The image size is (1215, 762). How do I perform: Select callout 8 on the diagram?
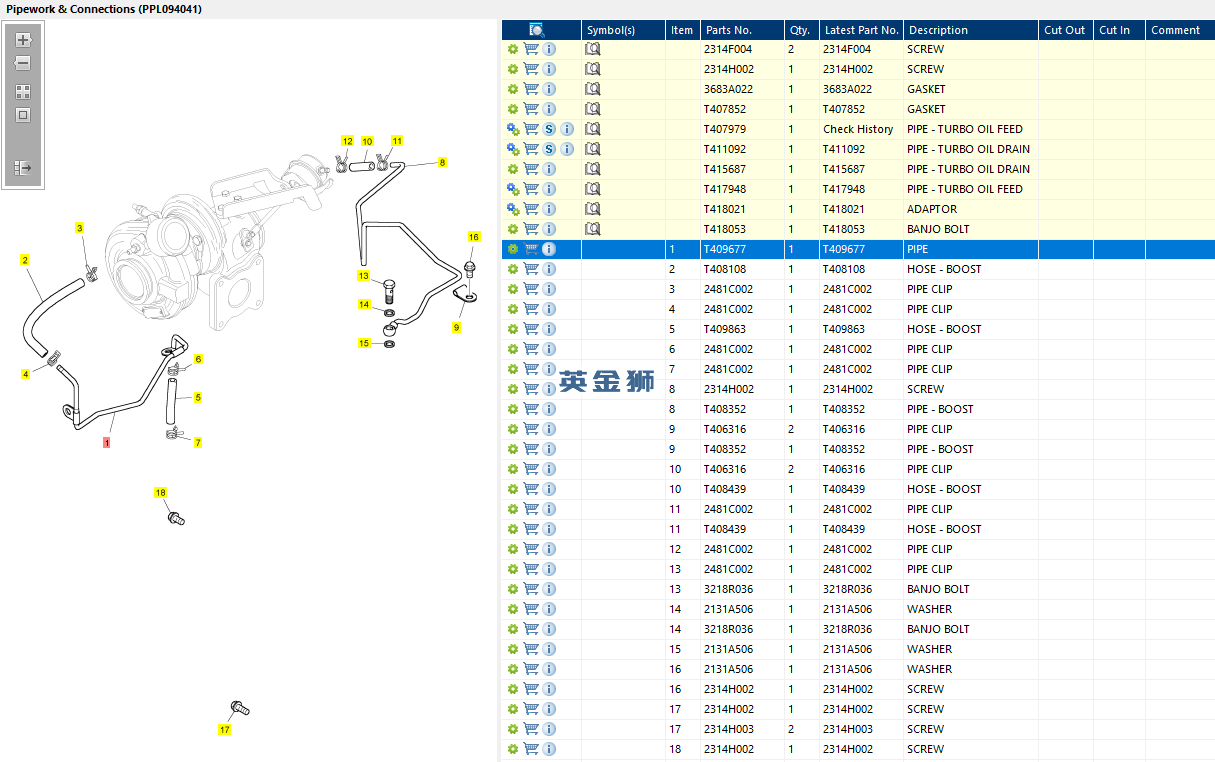point(442,162)
